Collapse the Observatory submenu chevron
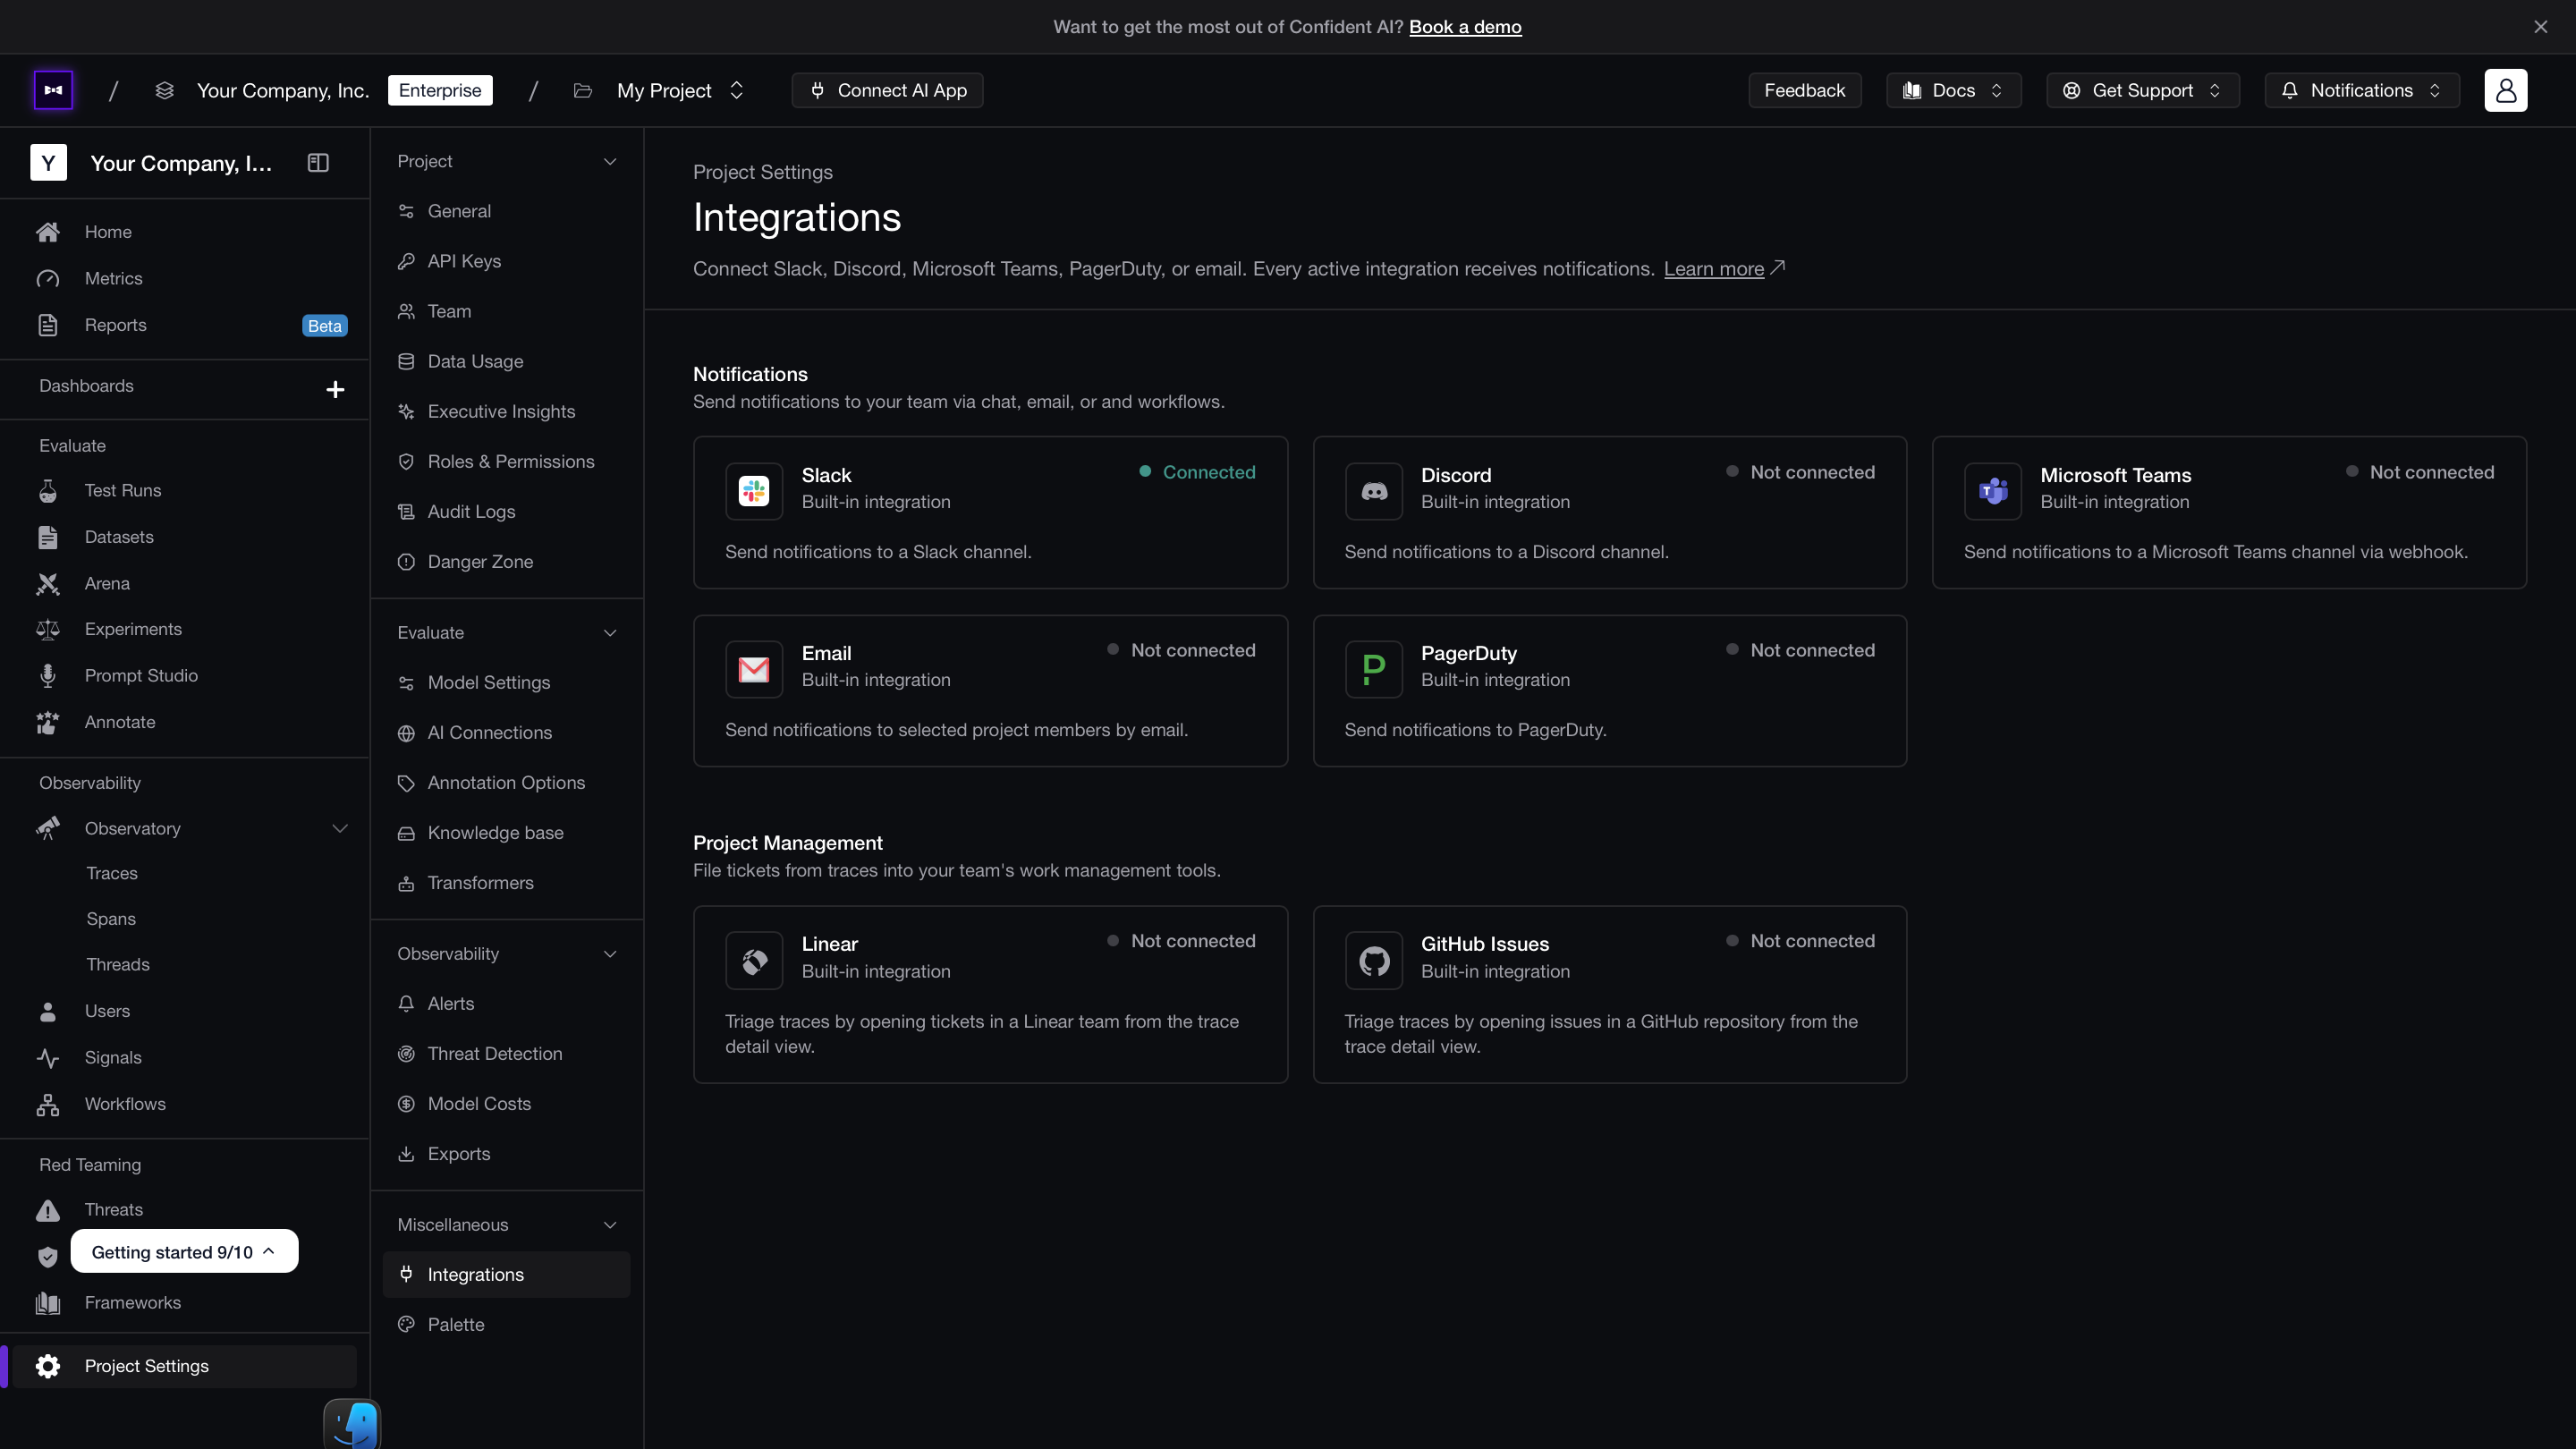Viewport: 2576px width, 1449px height. pos(340,828)
